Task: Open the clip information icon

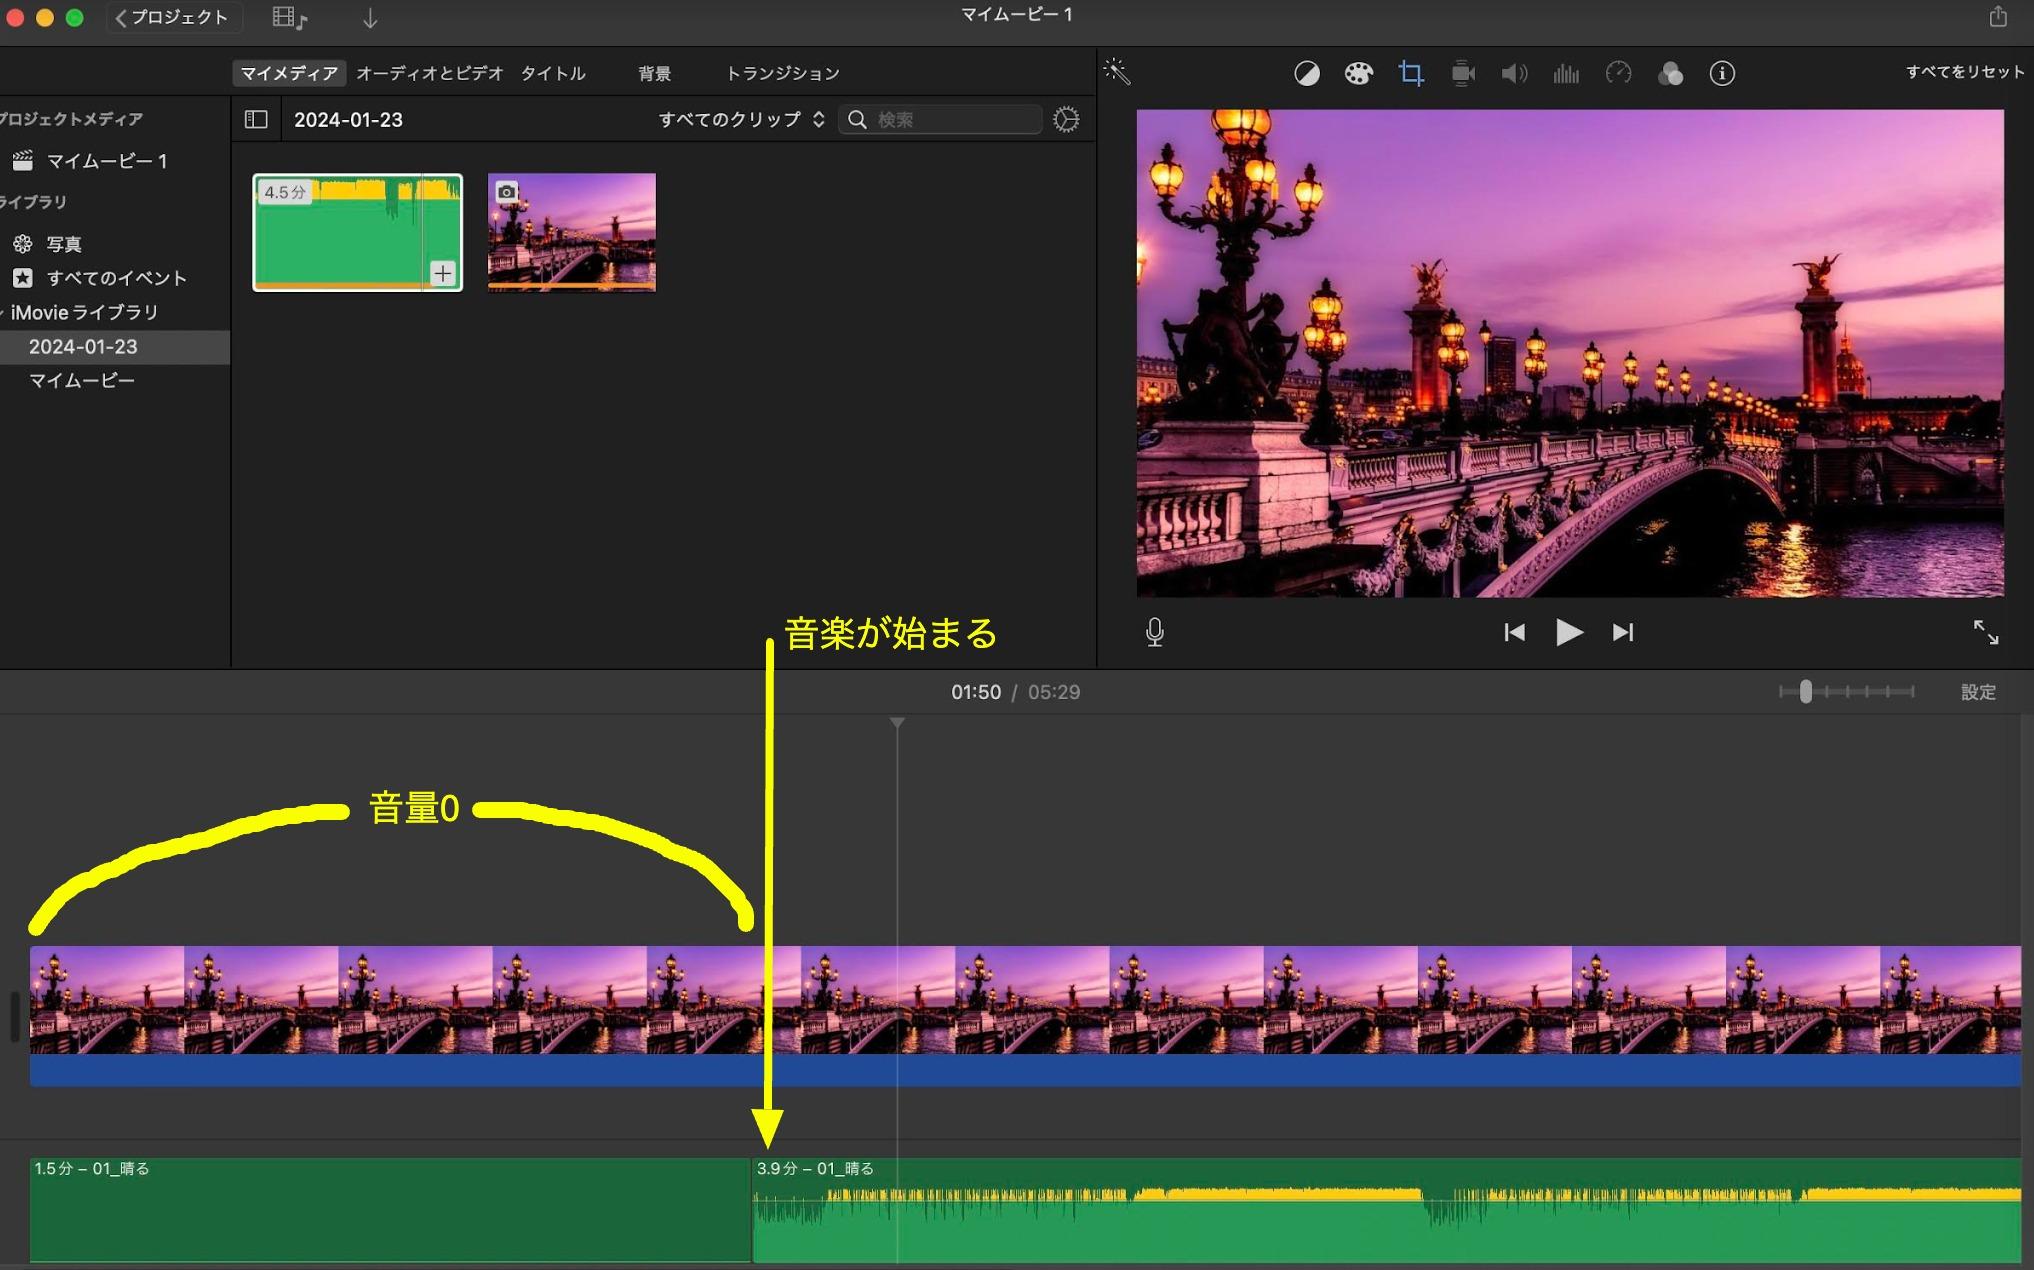Action: tap(1722, 73)
